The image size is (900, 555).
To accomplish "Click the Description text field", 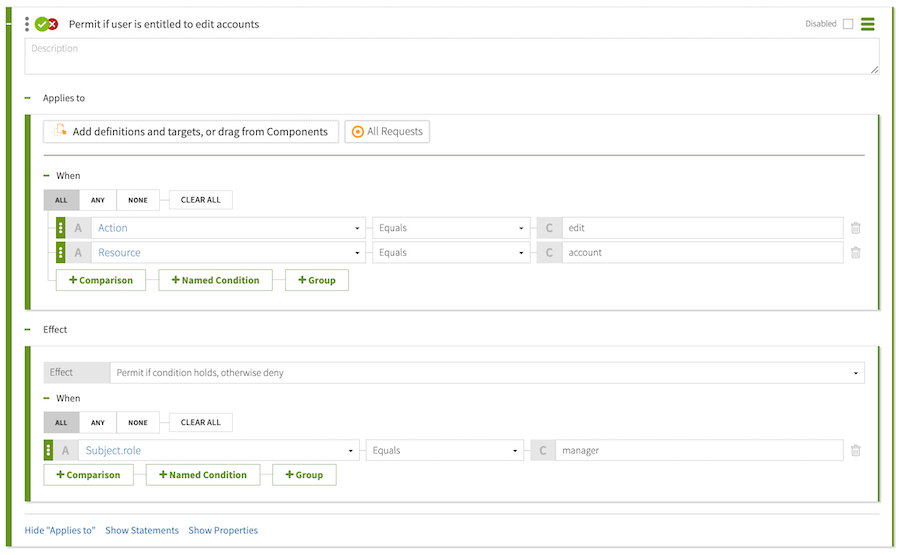I will coord(452,56).
